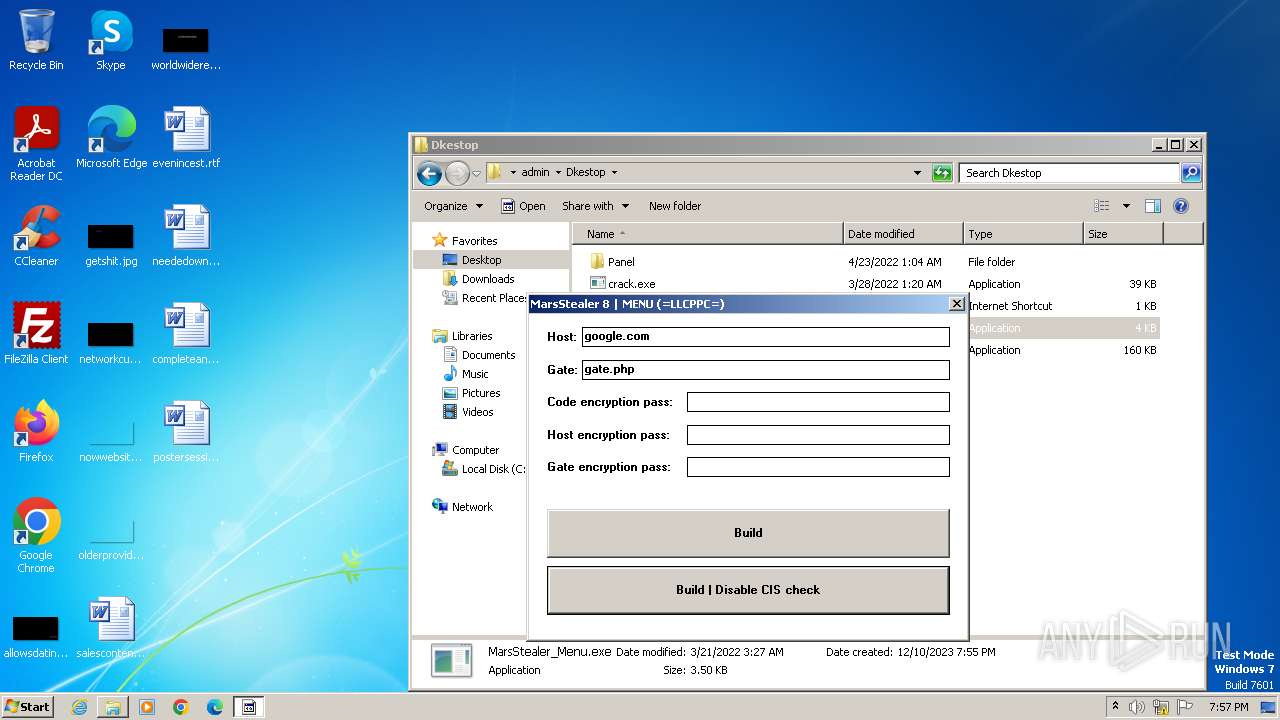1280x720 pixels.
Task: Open the Share with dropdown
Action: (595, 206)
